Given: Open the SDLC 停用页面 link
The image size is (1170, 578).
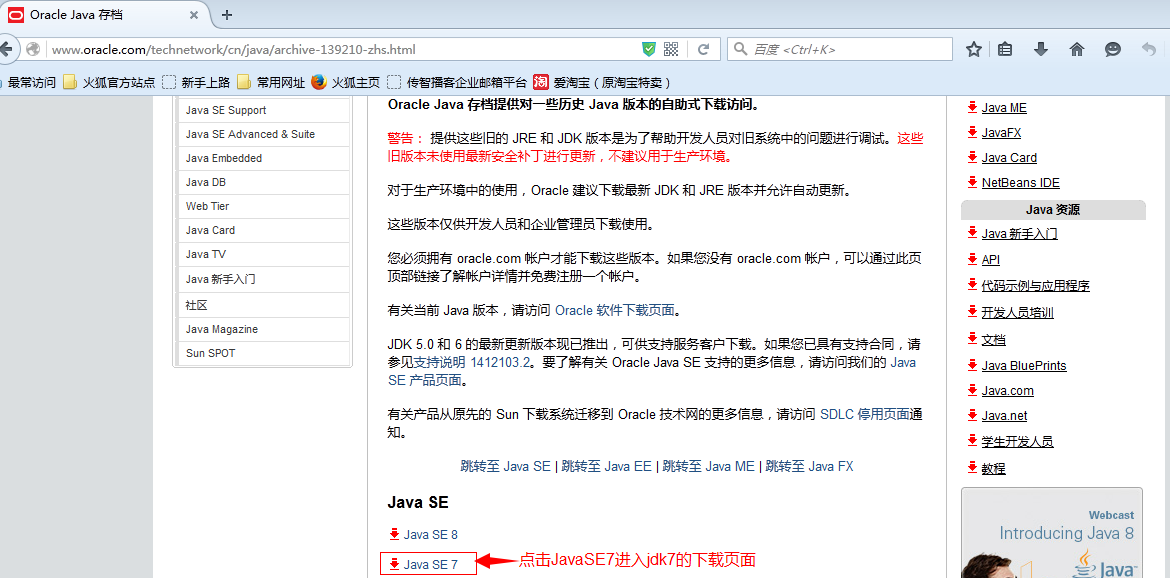Looking at the screenshot, I should [865, 413].
